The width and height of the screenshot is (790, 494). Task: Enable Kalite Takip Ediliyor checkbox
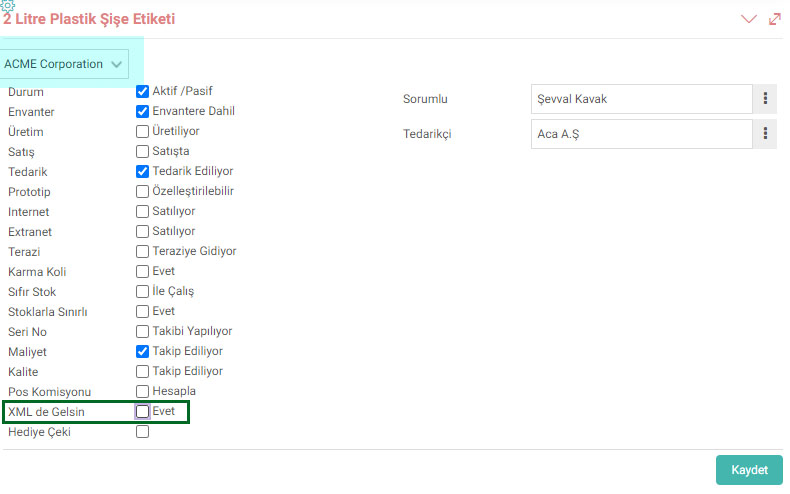[143, 372]
